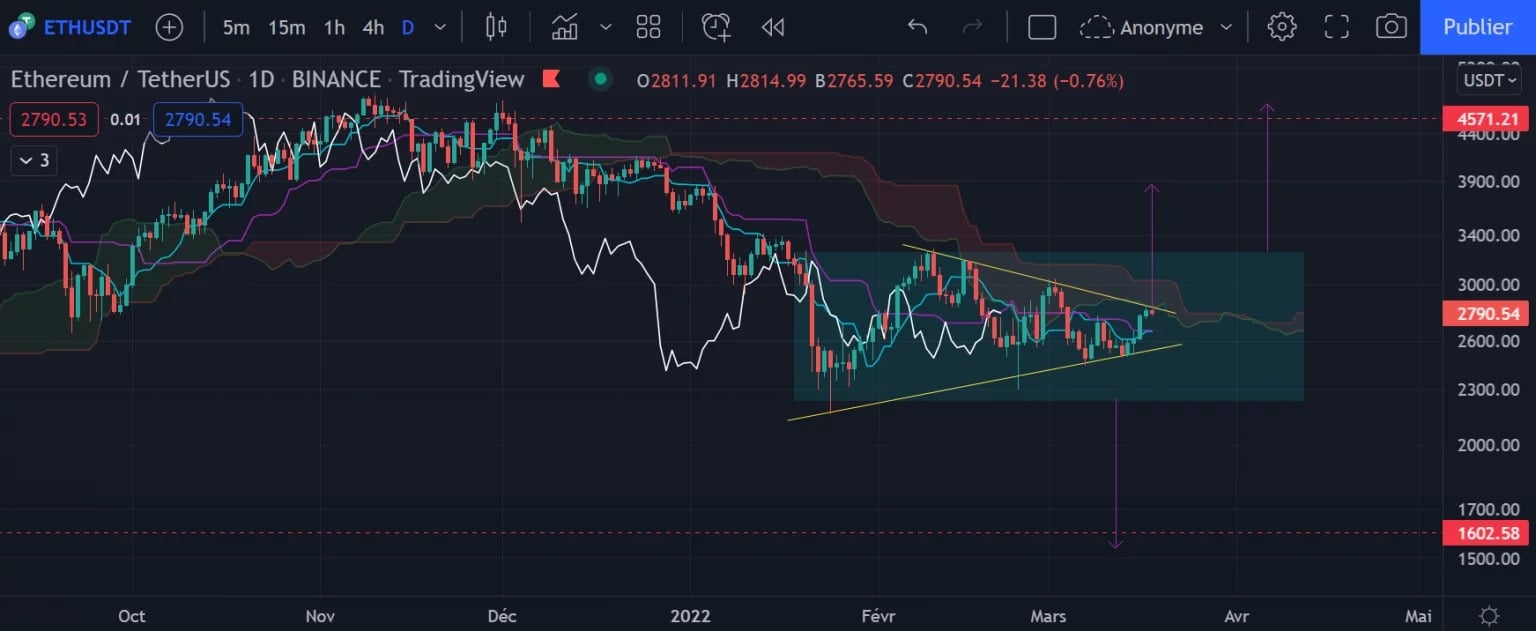
Task: Open indicator templates grid icon
Action: (x=648, y=27)
